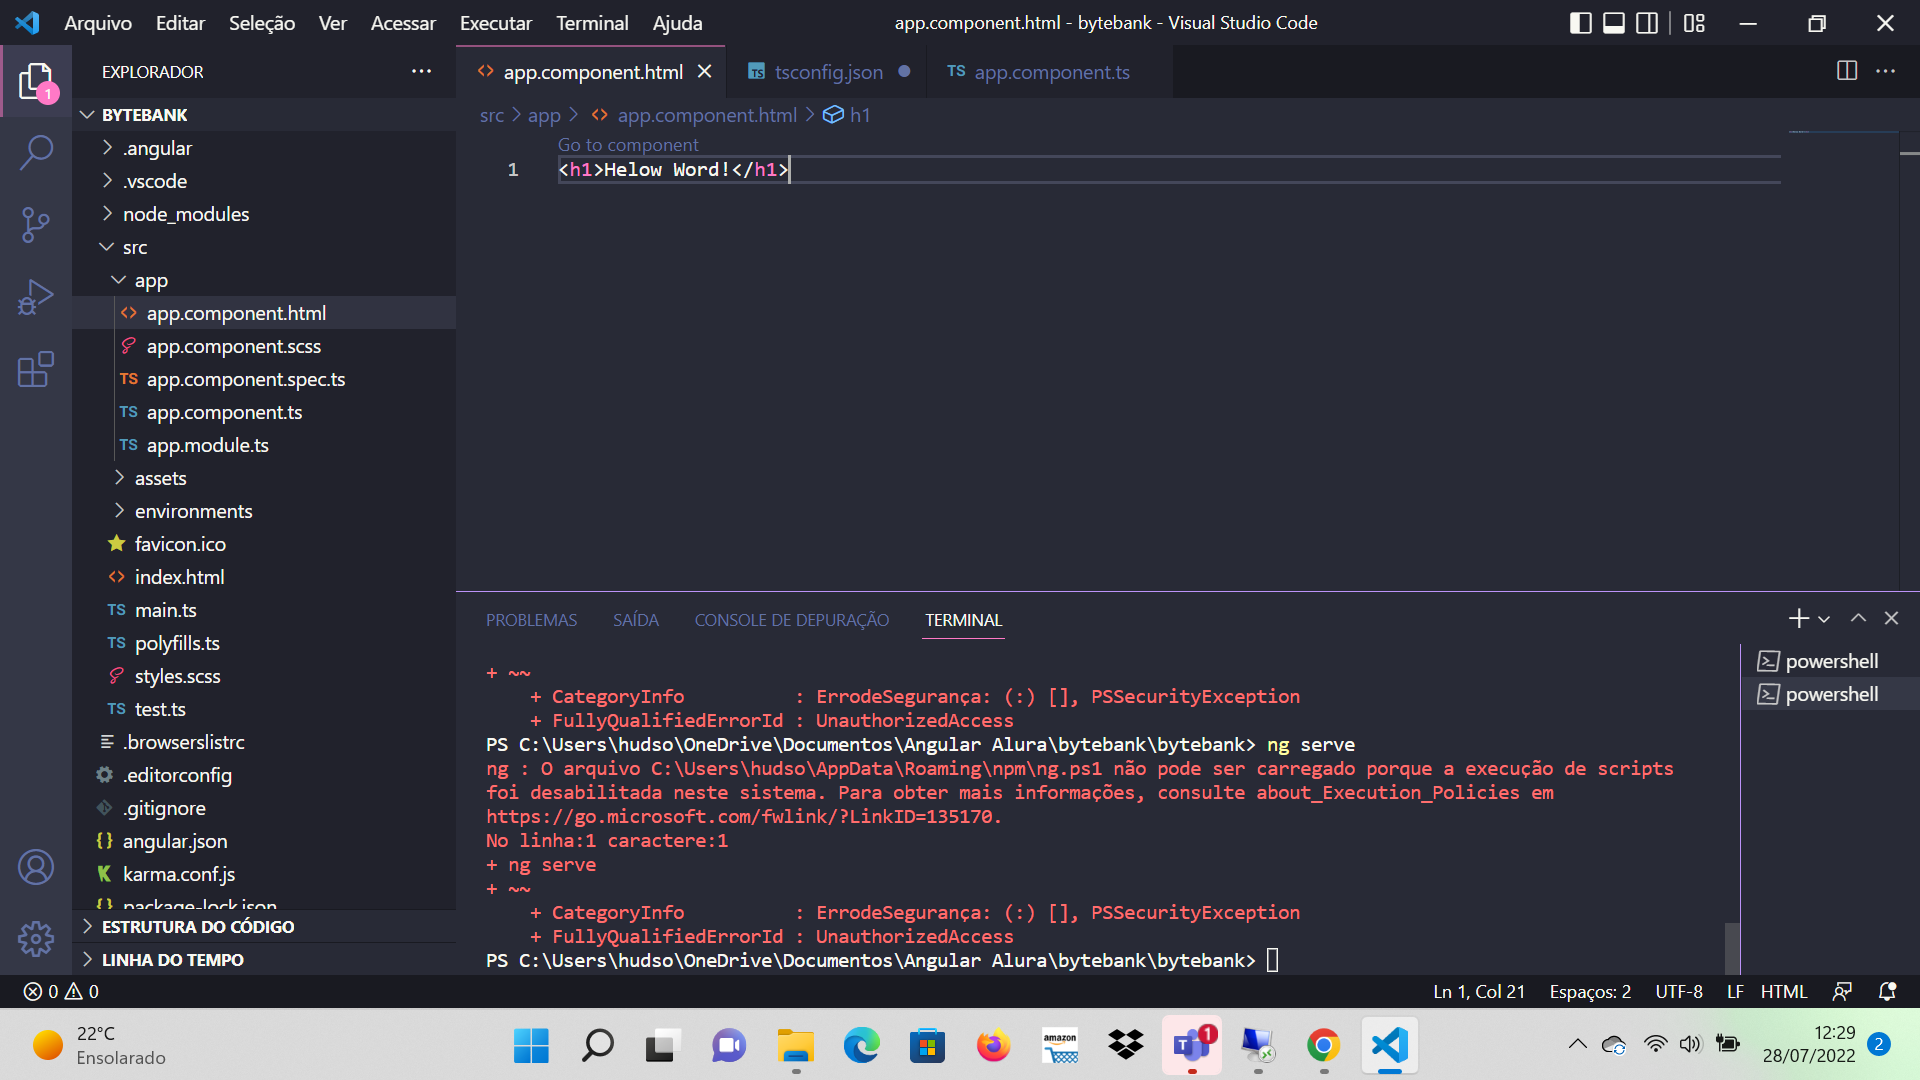Create a new terminal with plus icon
Viewport: 1920px width, 1080px height.
[1798, 619]
